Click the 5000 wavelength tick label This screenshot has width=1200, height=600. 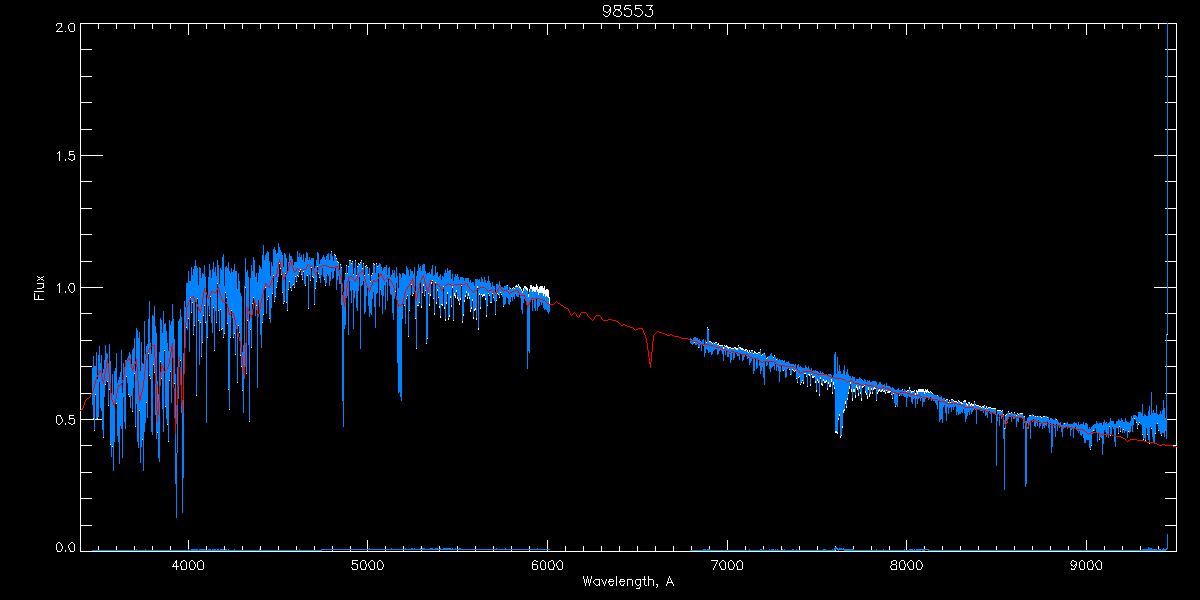(368, 566)
